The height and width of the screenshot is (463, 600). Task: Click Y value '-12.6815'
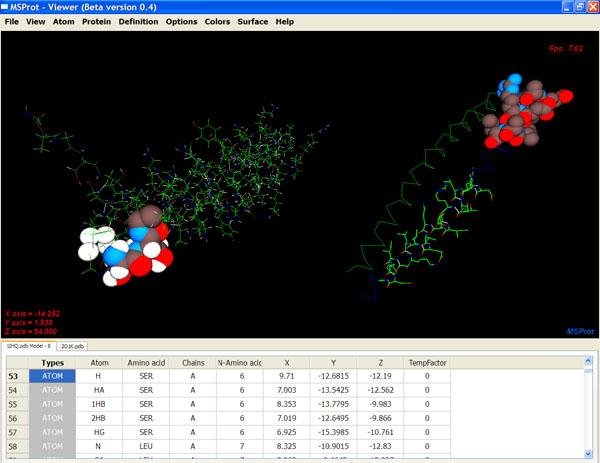point(333,376)
